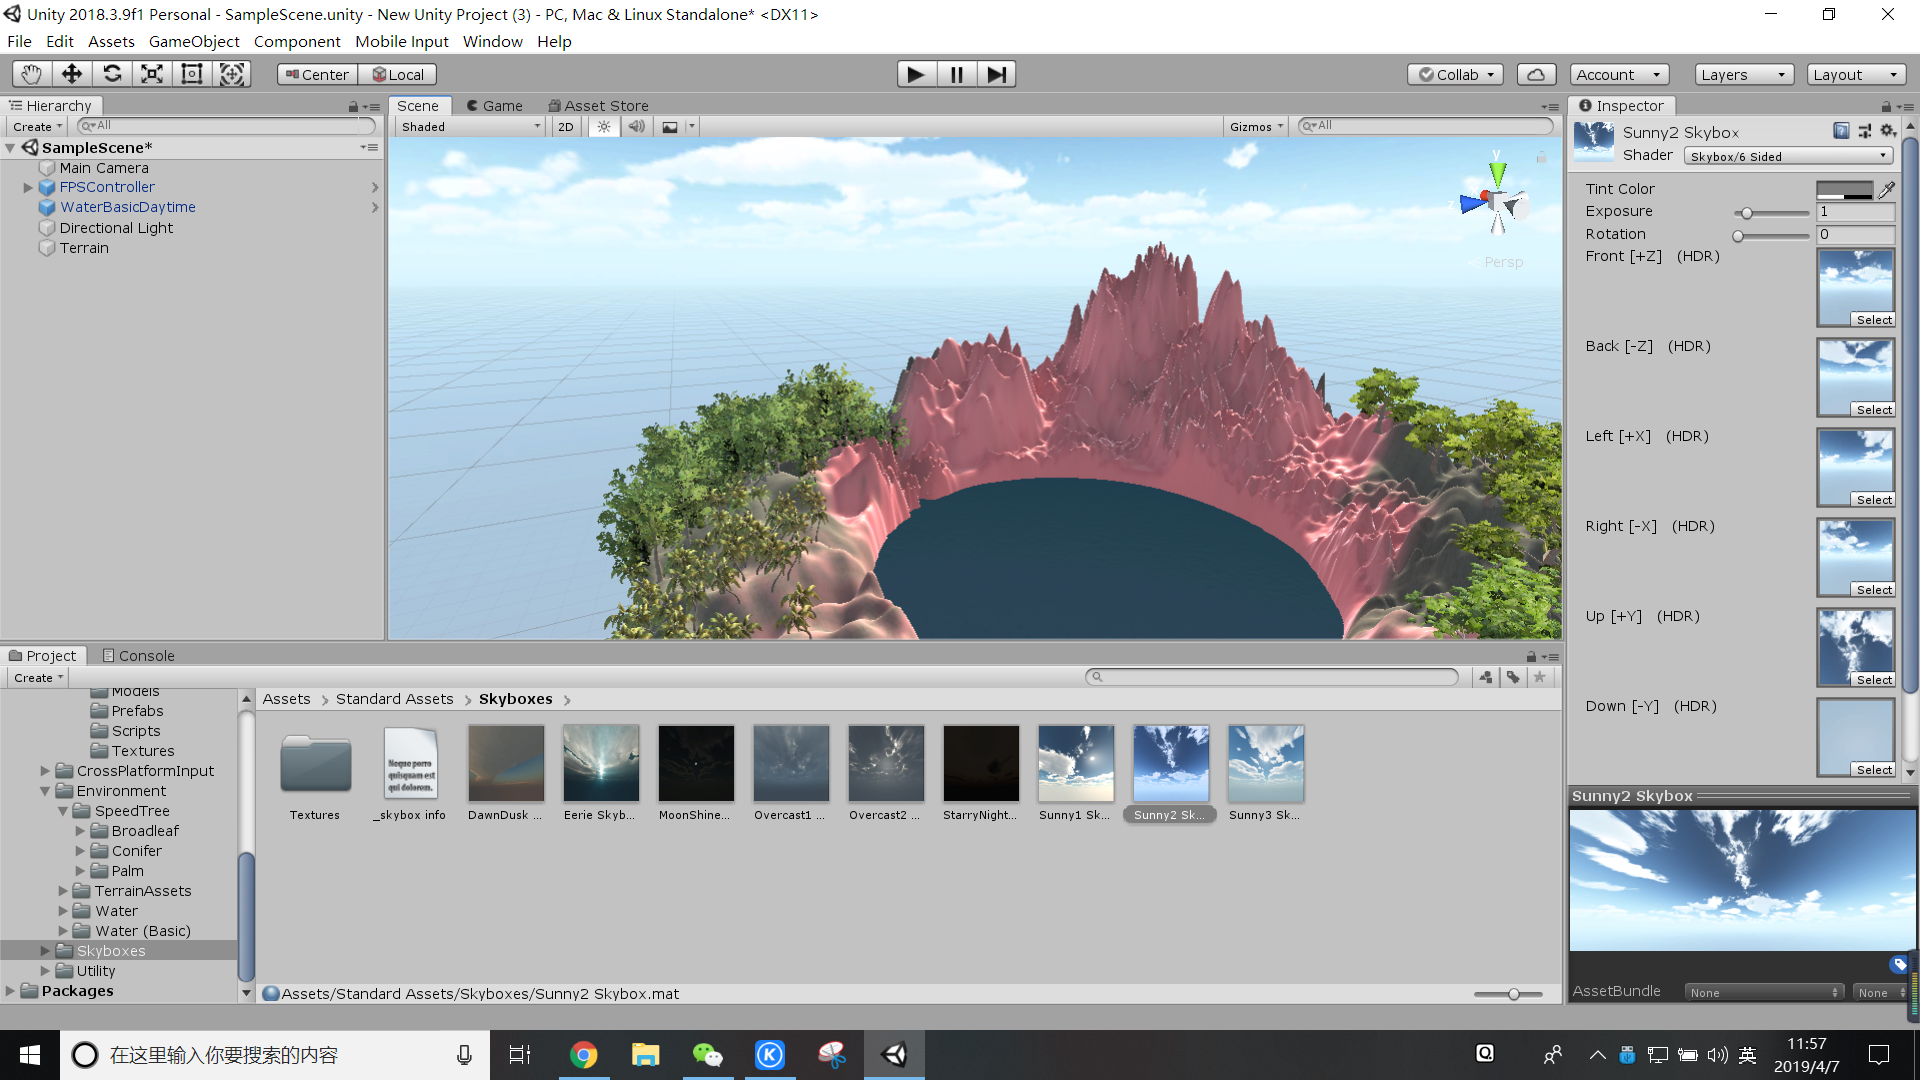Click Select under Front [+Z] texture
This screenshot has height=1080, width=1920.
[x=1874, y=320]
